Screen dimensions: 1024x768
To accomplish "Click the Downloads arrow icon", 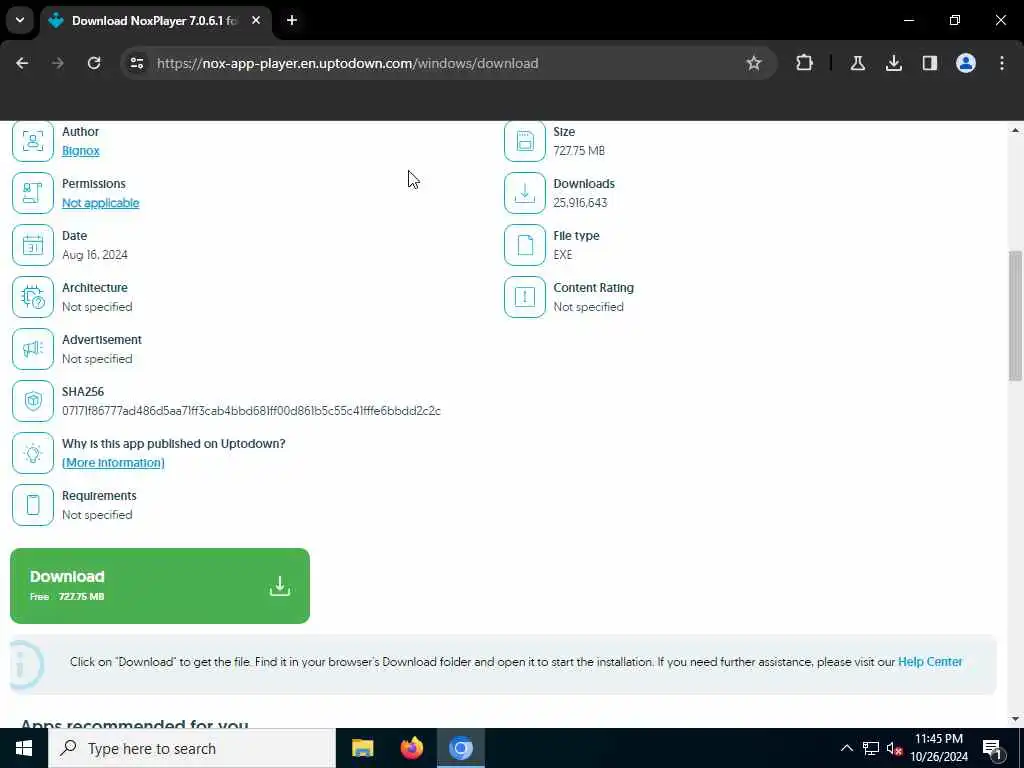I will [524, 193].
